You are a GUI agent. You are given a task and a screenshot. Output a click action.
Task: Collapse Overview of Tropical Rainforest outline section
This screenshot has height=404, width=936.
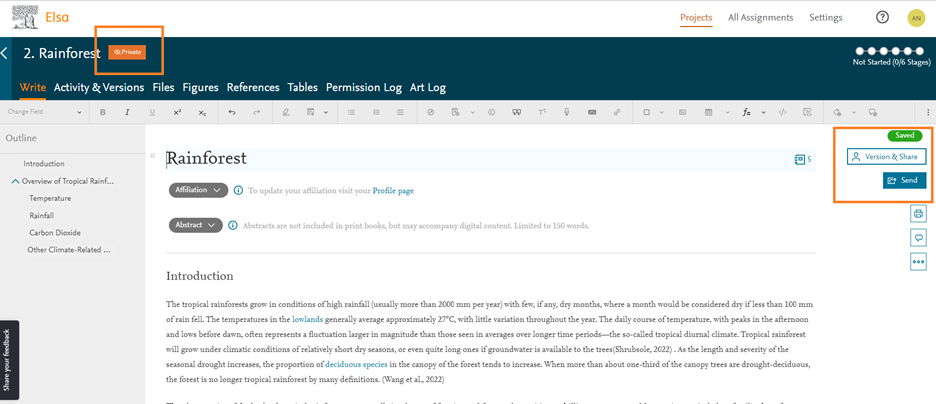coord(16,181)
